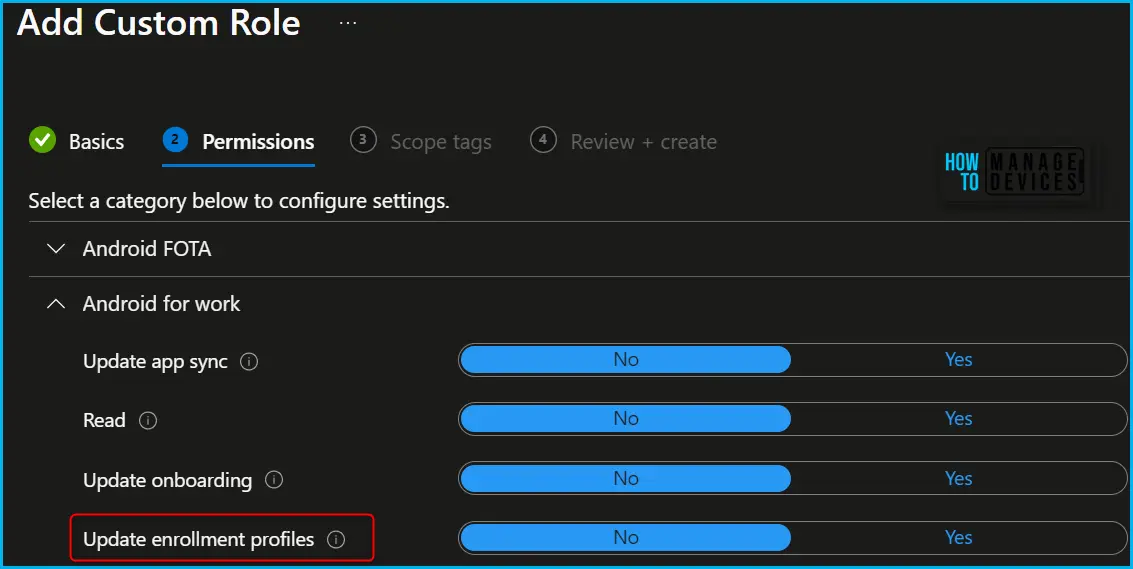Switch to the Basics tab
Screen dimensions: 1133x569
coord(96,142)
